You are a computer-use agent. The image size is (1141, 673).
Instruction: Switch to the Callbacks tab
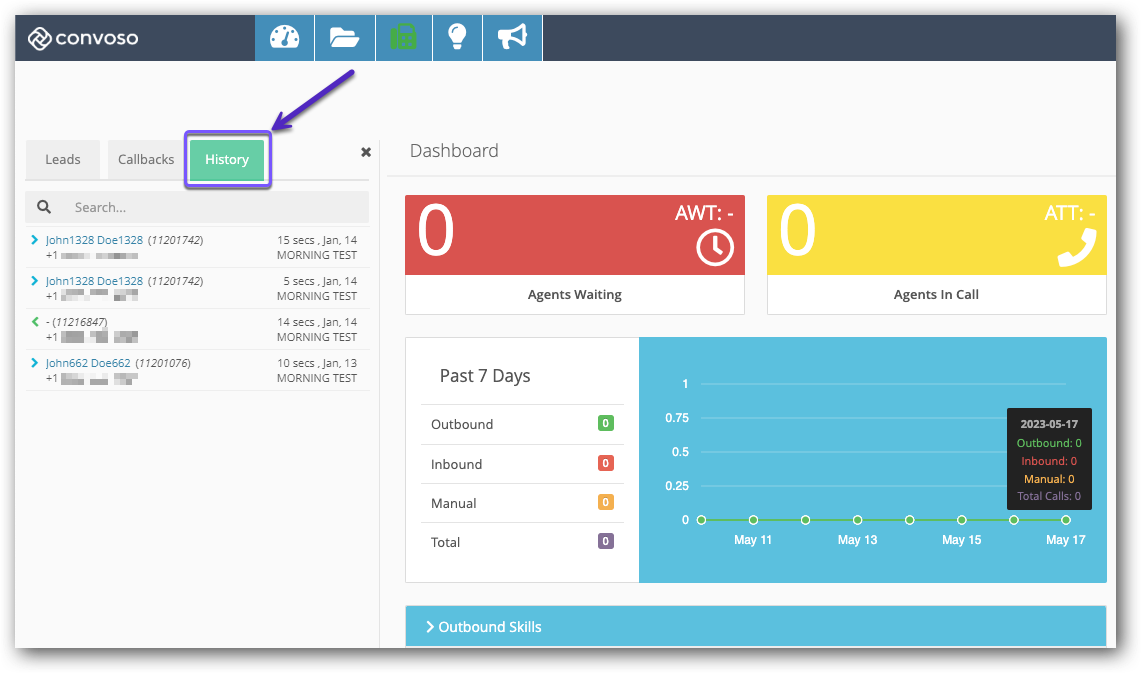coord(146,160)
